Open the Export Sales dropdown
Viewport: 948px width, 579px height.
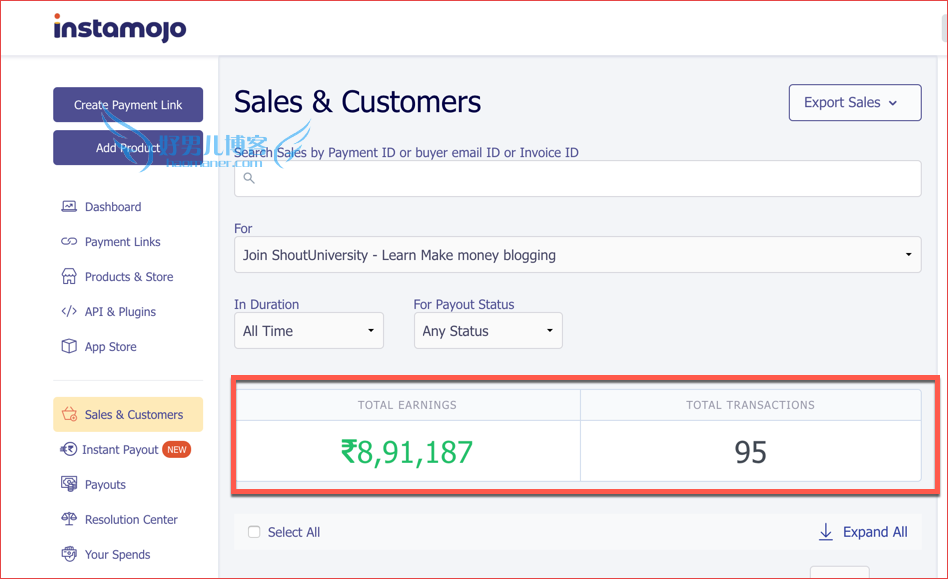pos(855,103)
